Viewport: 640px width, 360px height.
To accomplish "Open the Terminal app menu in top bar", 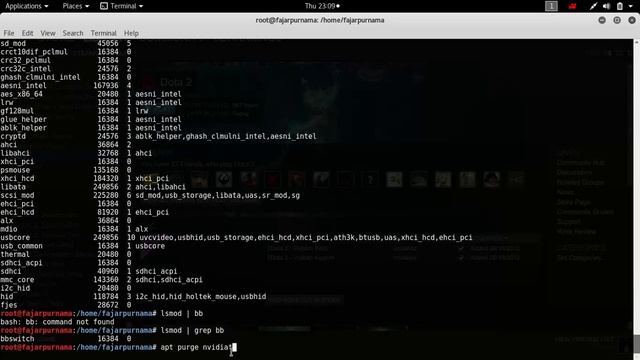I will coord(122,6).
